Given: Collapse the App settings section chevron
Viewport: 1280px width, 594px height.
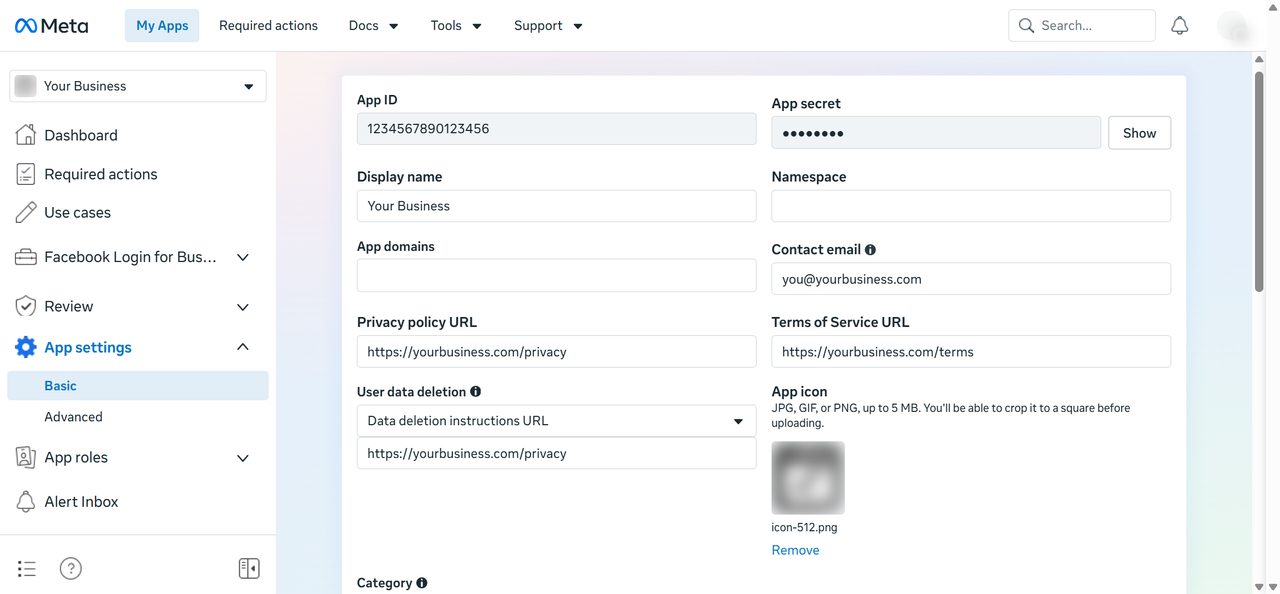Looking at the screenshot, I should click(242, 347).
